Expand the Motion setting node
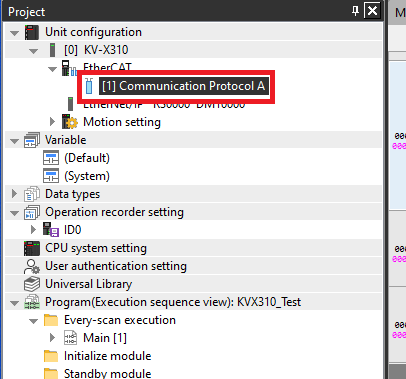 pyautogui.click(x=52, y=122)
